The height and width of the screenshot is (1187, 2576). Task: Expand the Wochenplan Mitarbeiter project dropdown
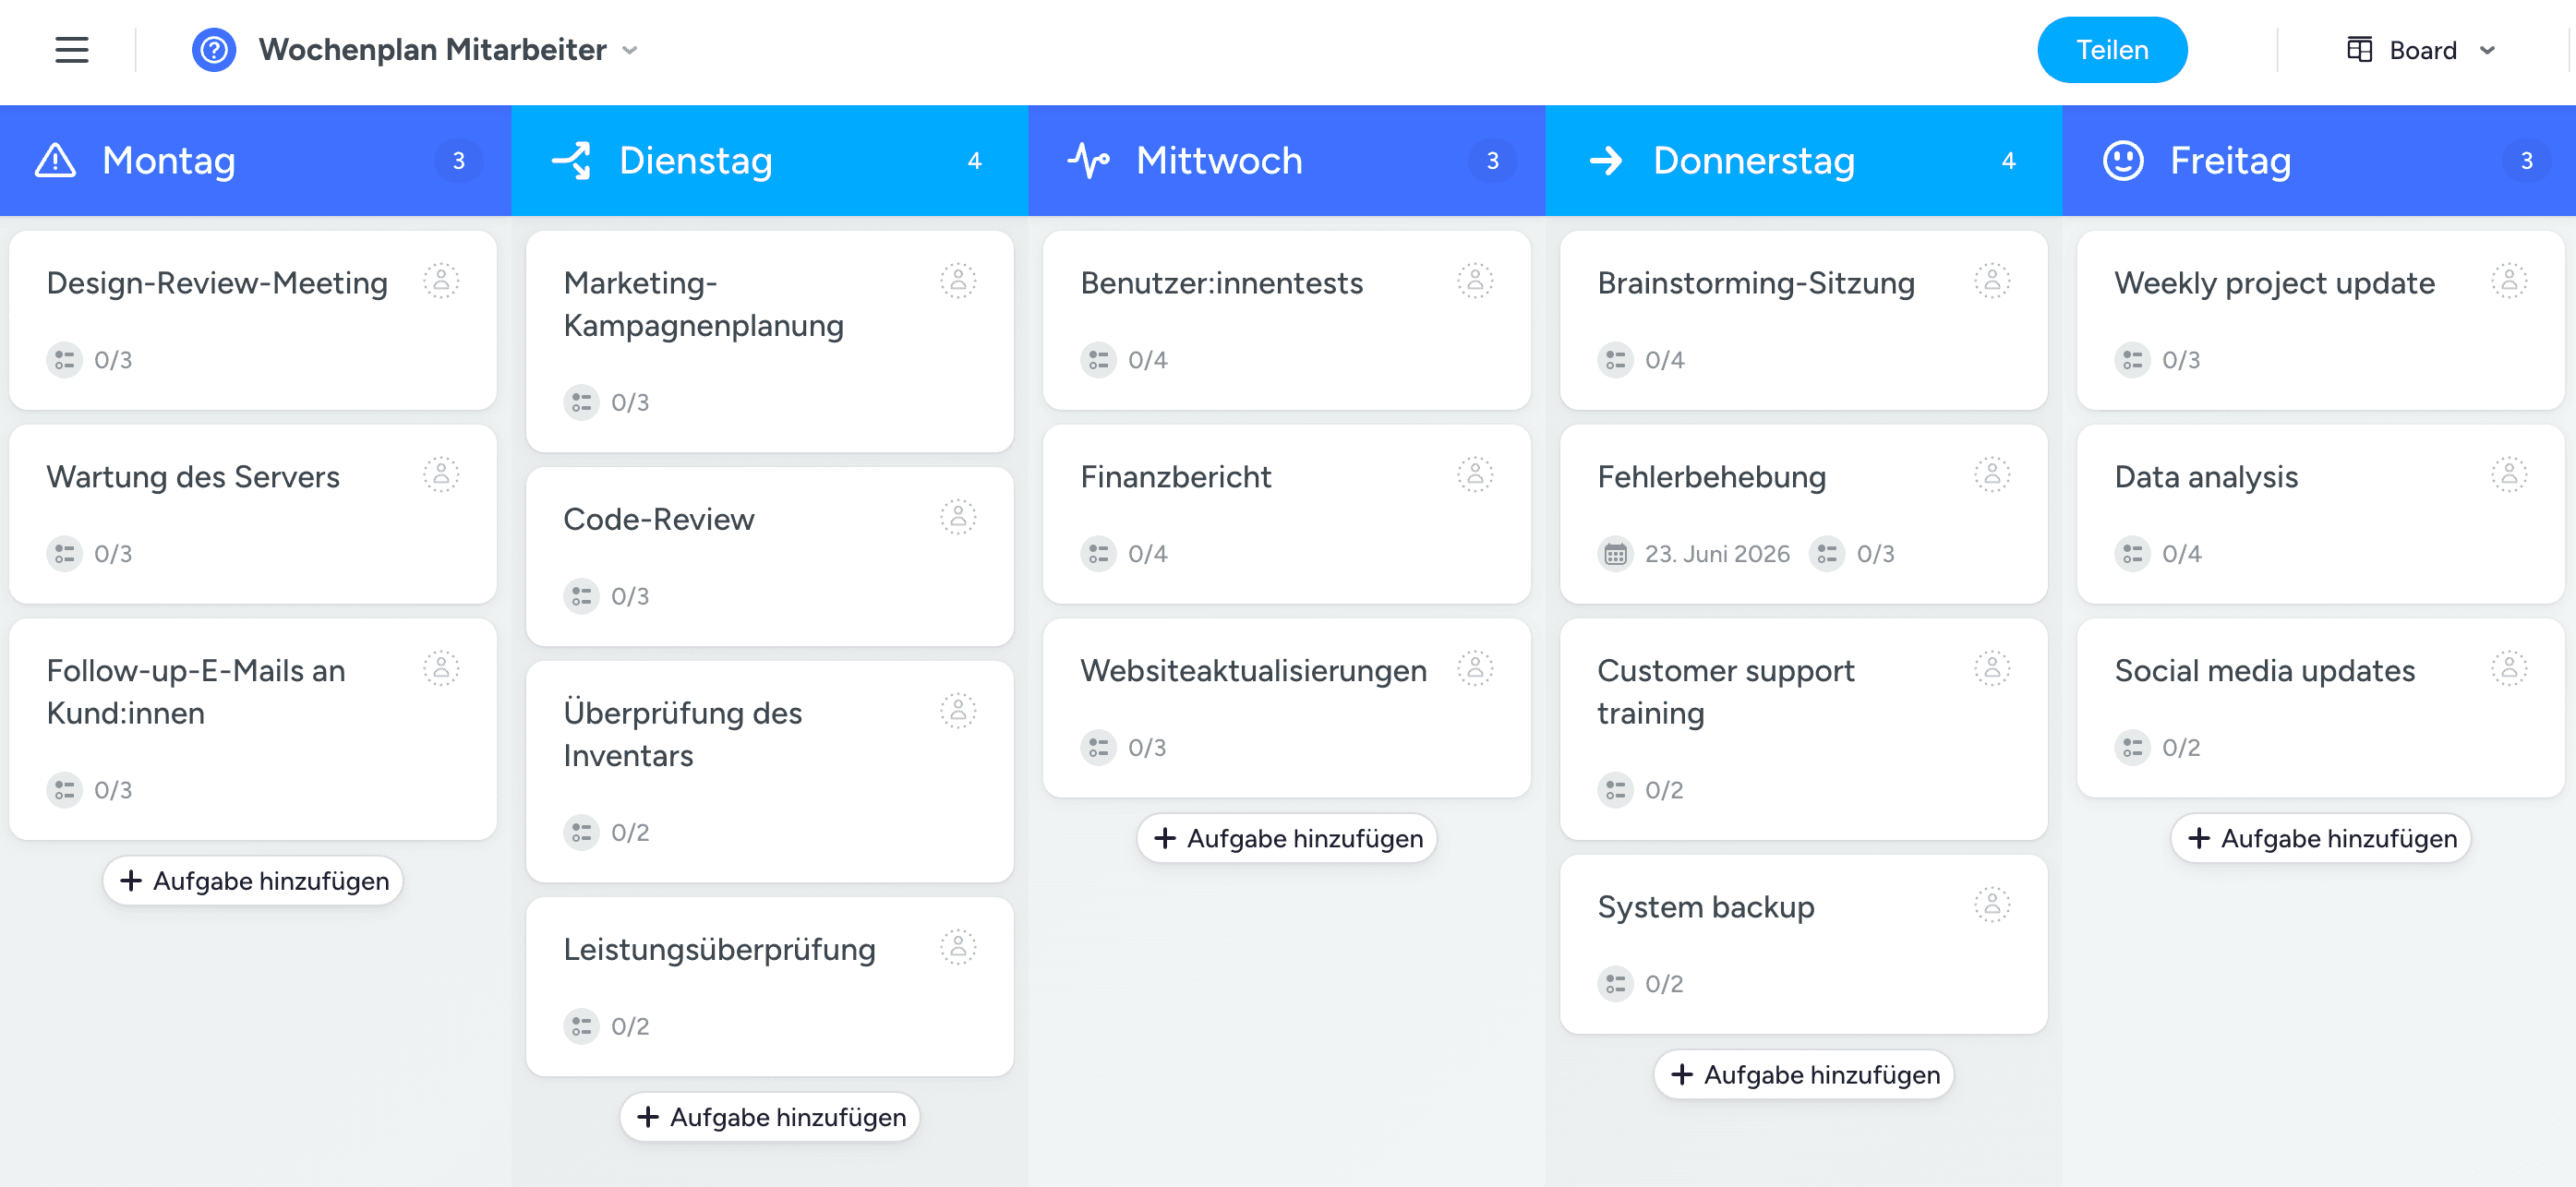pos(630,50)
